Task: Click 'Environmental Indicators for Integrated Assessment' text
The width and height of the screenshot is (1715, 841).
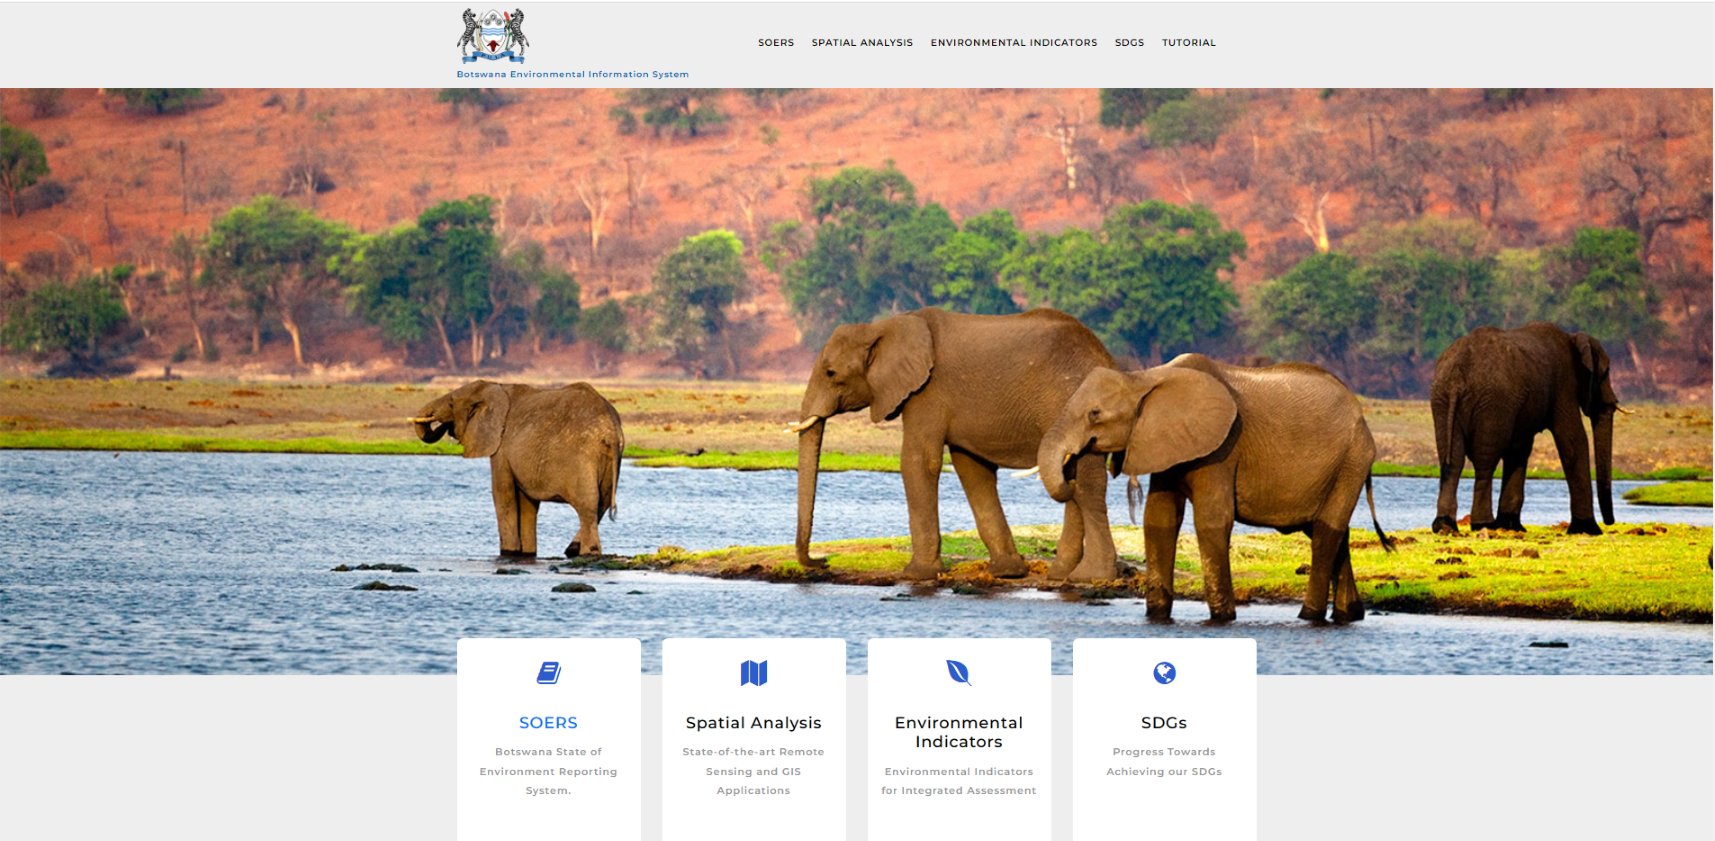Action: (x=959, y=781)
